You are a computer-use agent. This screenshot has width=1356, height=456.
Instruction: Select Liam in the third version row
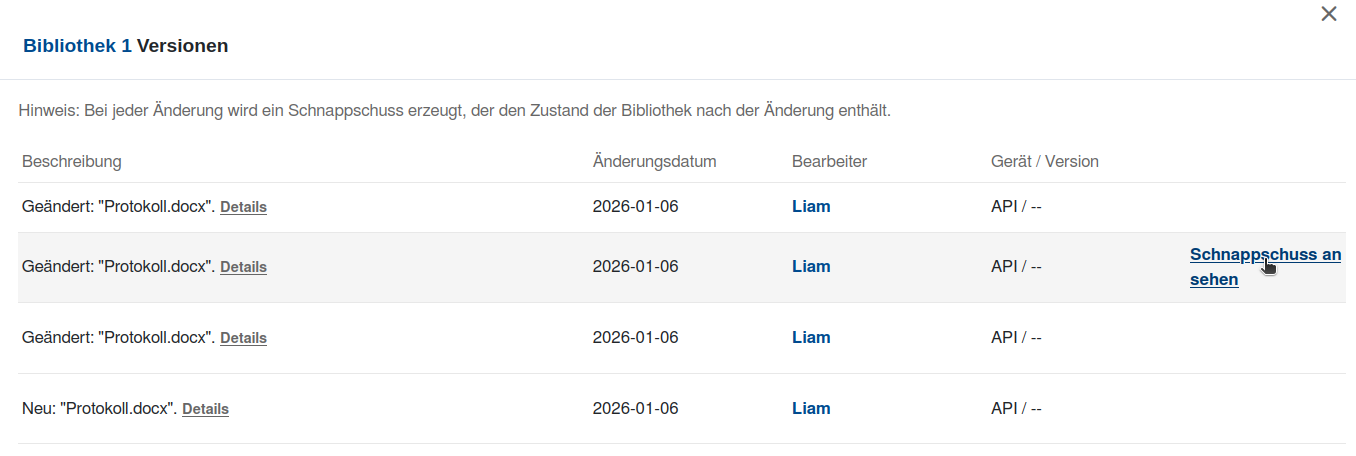point(811,338)
